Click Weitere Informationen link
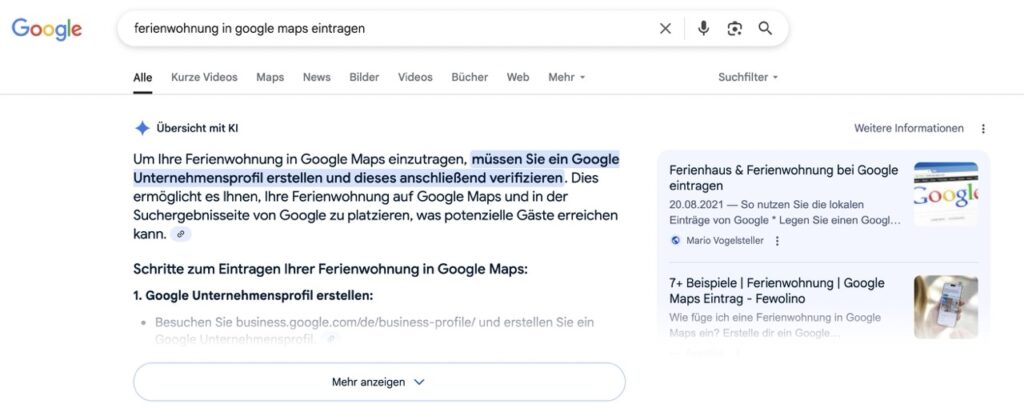The image size is (1024, 408). pos(908,129)
